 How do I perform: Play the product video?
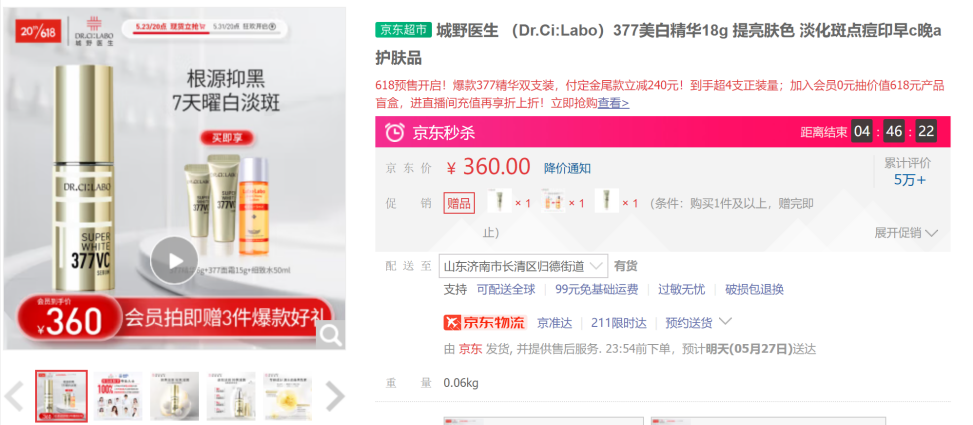coord(175,261)
